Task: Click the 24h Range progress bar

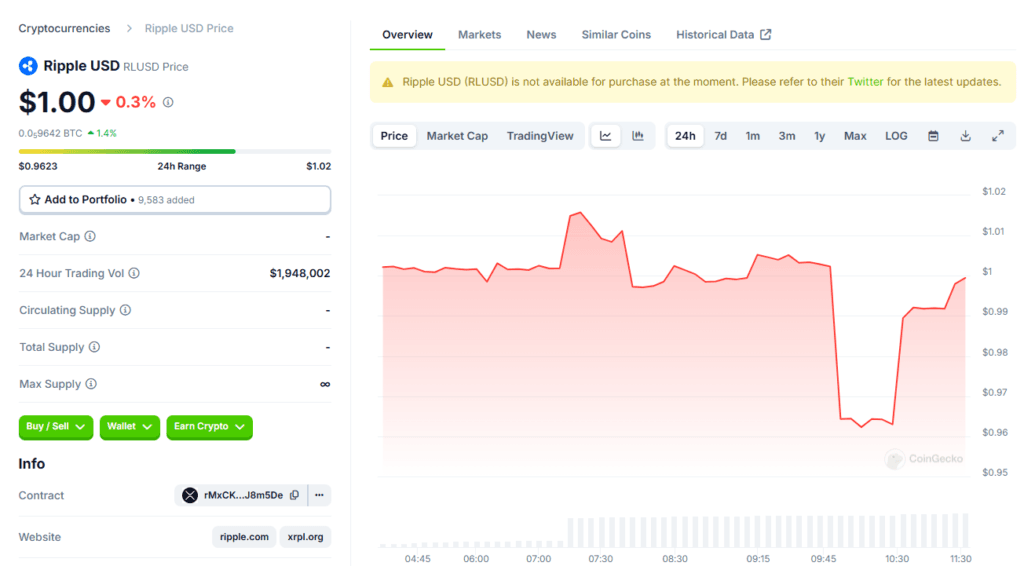Action: pyautogui.click(x=174, y=151)
